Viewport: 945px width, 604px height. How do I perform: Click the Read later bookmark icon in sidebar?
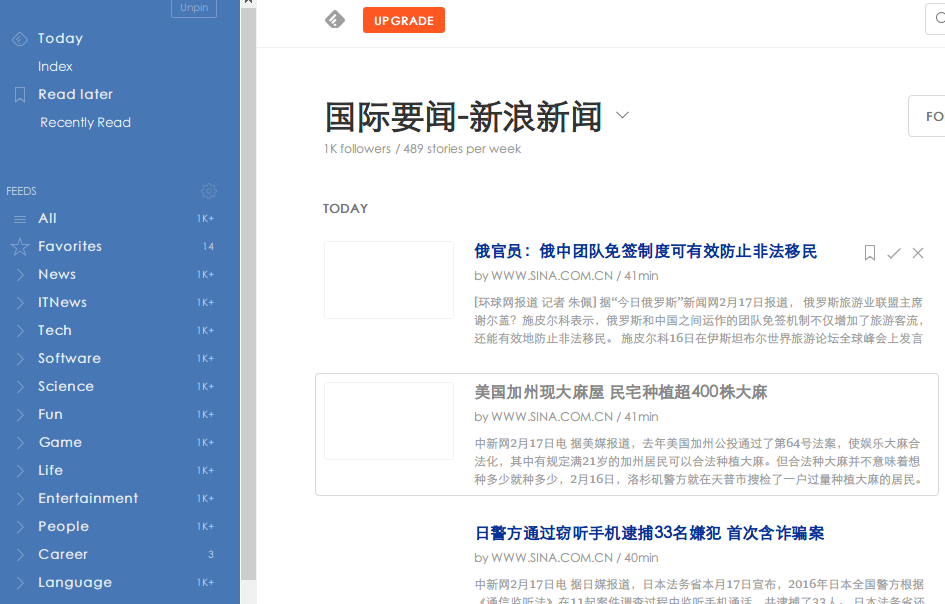click(20, 95)
